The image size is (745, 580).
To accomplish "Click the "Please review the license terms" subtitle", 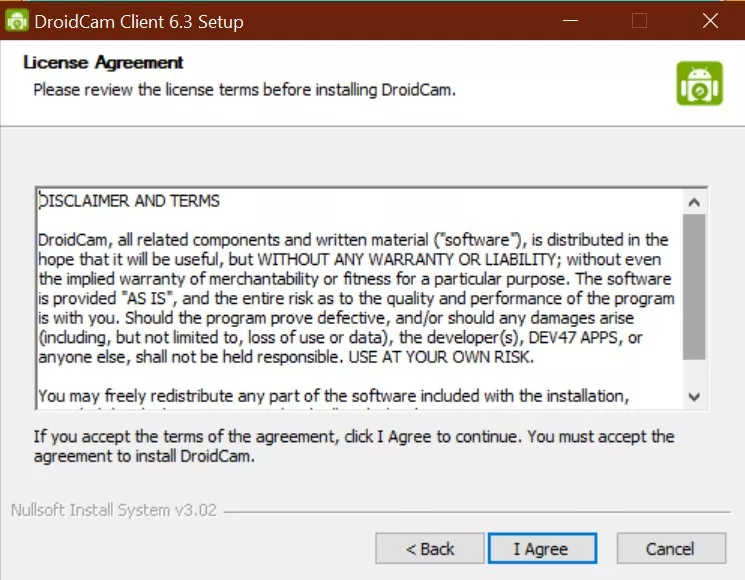I will (x=244, y=89).
